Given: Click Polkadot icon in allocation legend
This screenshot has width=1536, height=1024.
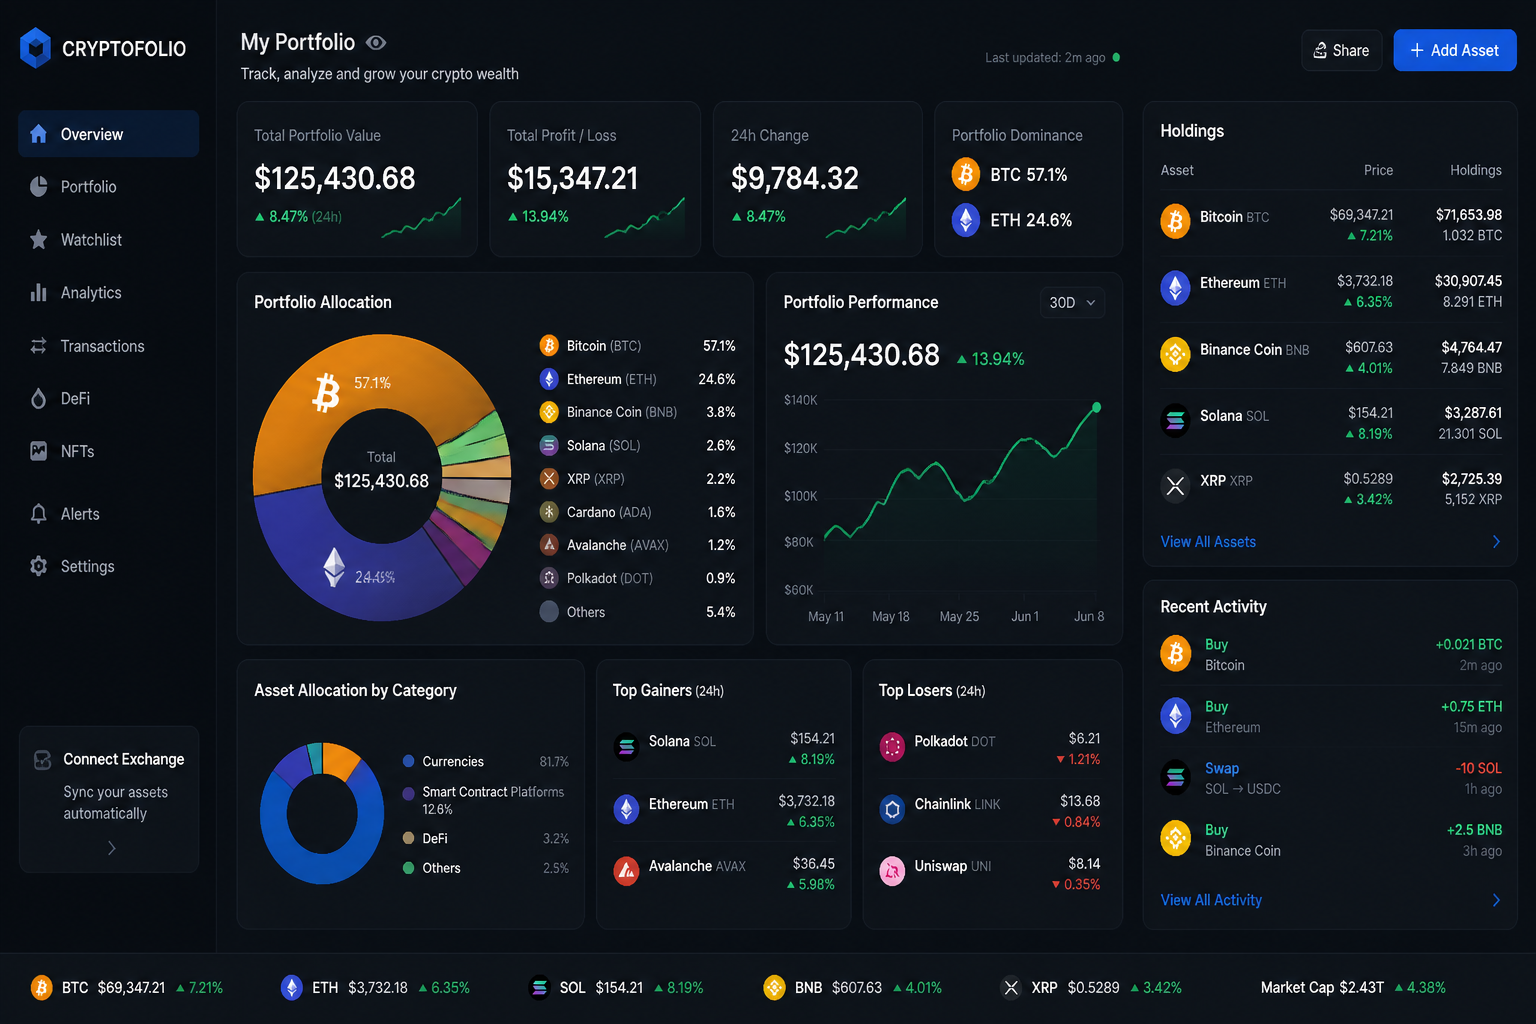Looking at the screenshot, I should pyautogui.click(x=549, y=578).
